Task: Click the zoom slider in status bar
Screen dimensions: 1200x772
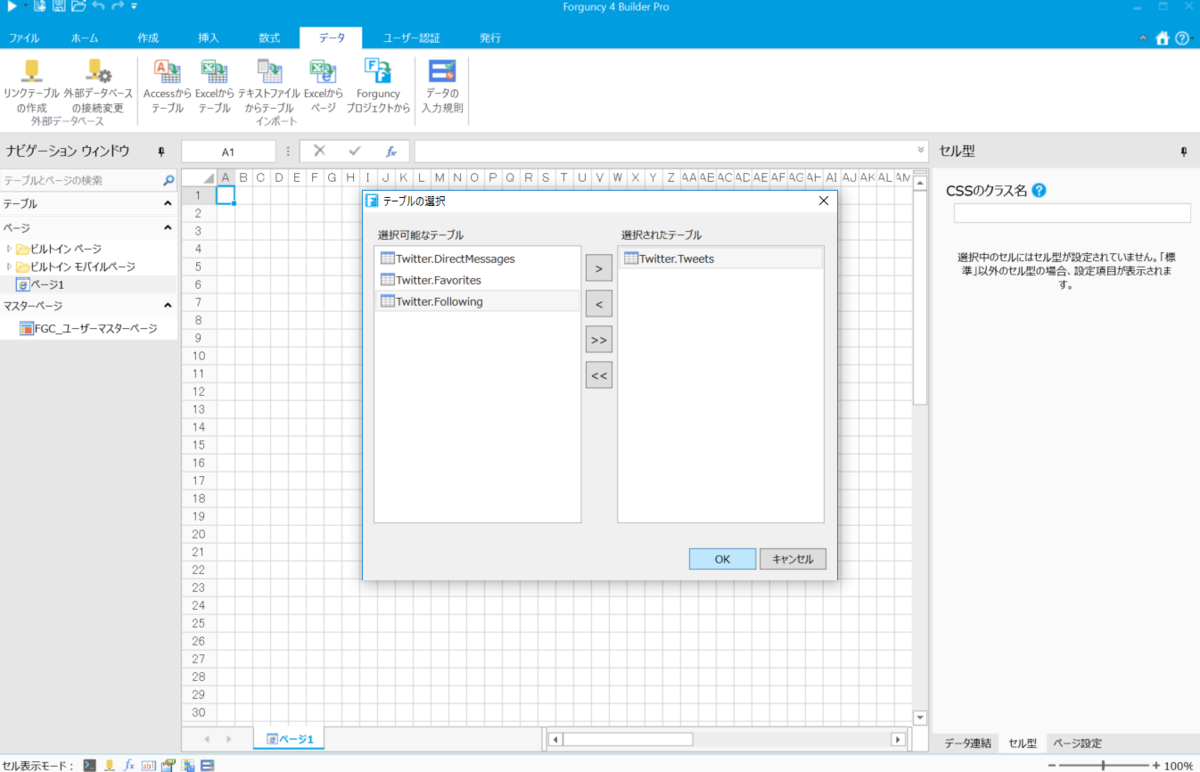Action: [x=1104, y=765]
